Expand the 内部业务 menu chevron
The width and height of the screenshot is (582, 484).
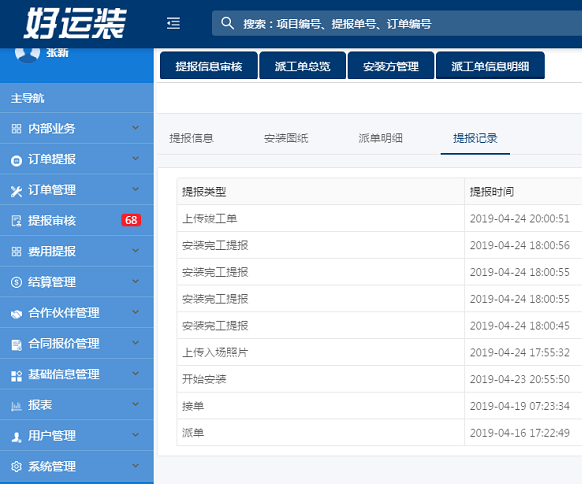point(135,128)
